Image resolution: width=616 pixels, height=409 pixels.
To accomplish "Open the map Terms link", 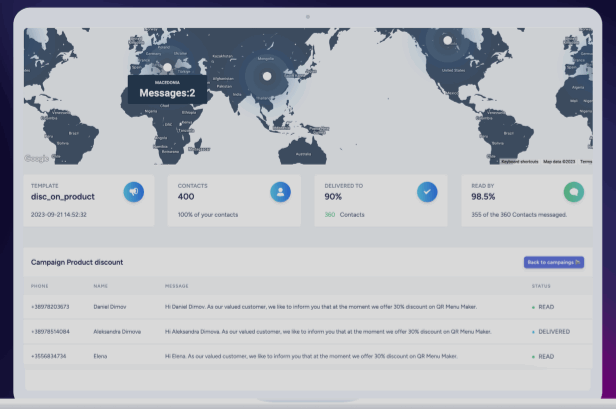I will pos(586,161).
